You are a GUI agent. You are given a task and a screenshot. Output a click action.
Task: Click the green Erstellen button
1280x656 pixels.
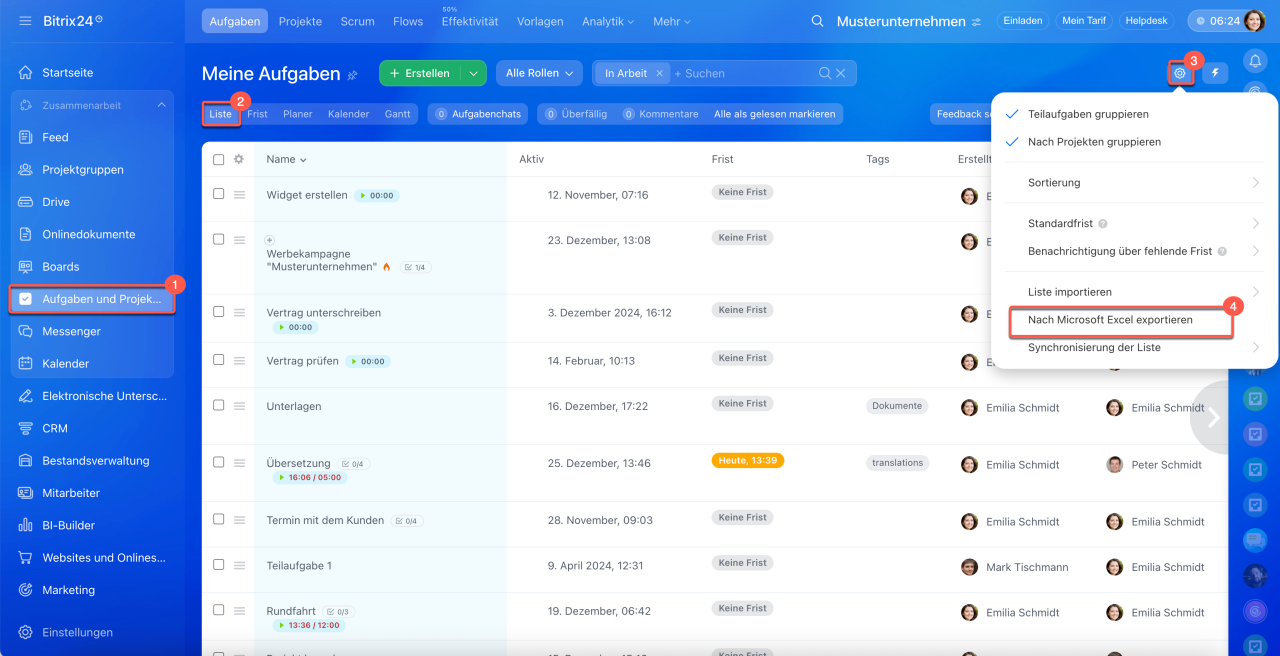click(x=420, y=73)
